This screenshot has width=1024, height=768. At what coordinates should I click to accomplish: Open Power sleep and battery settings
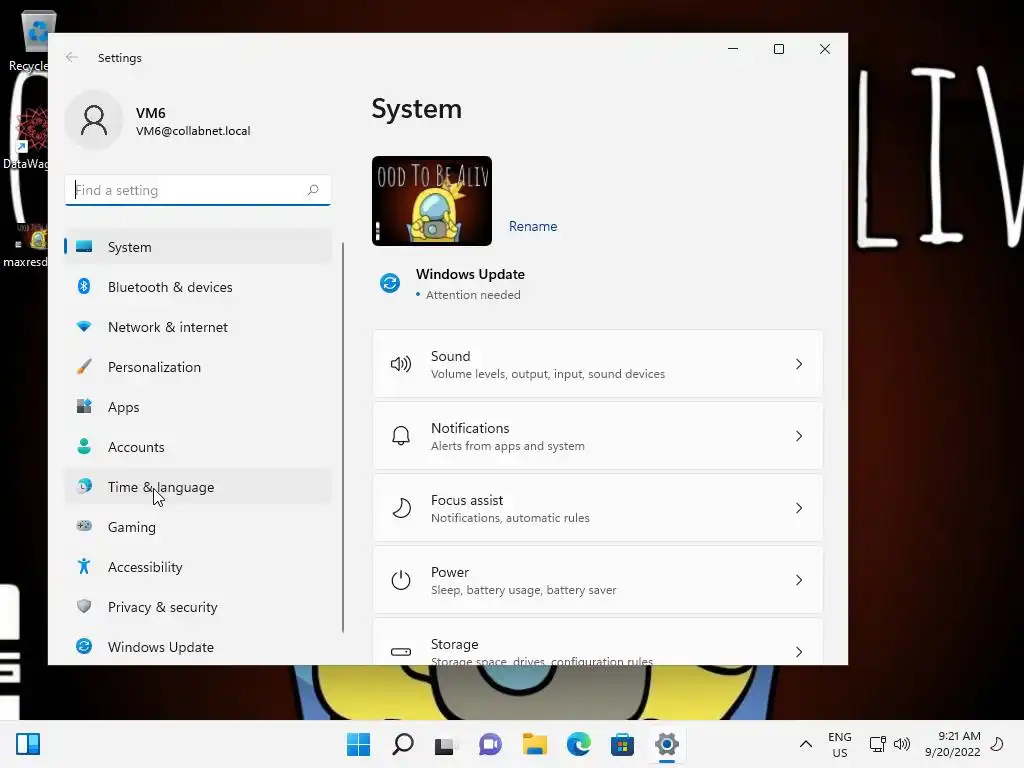coord(598,580)
